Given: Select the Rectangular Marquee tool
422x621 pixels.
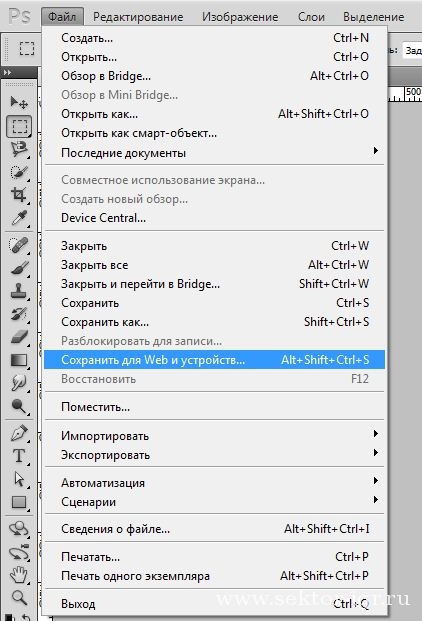Looking at the screenshot, I should pyautogui.click(x=19, y=126).
